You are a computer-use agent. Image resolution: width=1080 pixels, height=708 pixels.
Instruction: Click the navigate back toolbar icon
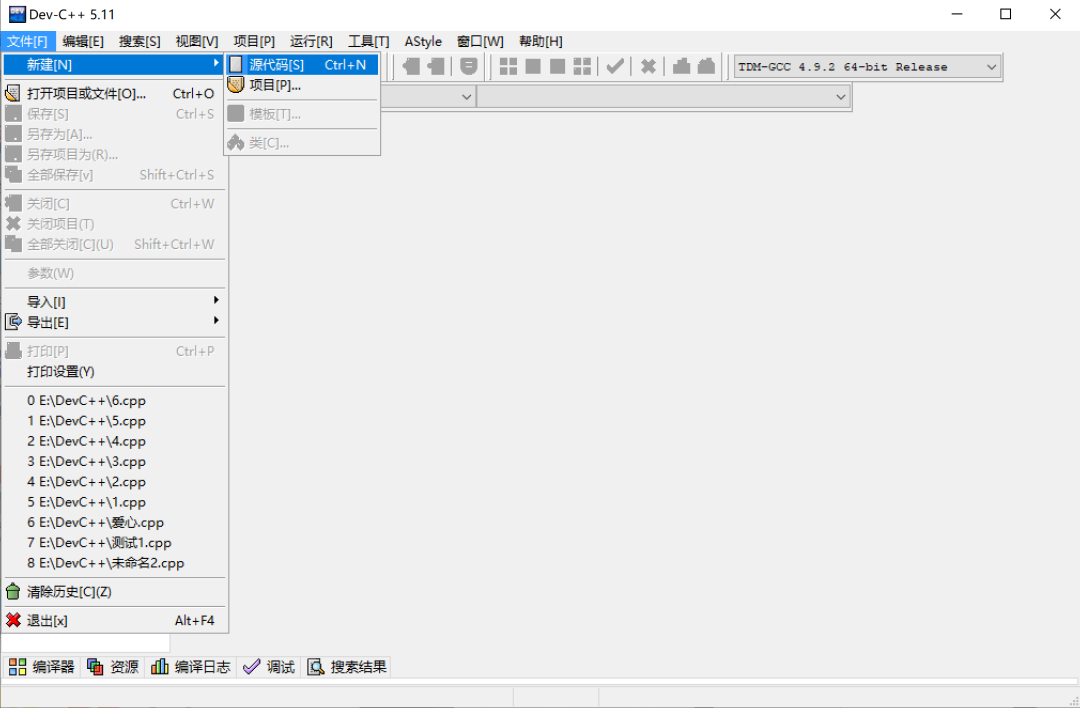pyautogui.click(x=411, y=67)
